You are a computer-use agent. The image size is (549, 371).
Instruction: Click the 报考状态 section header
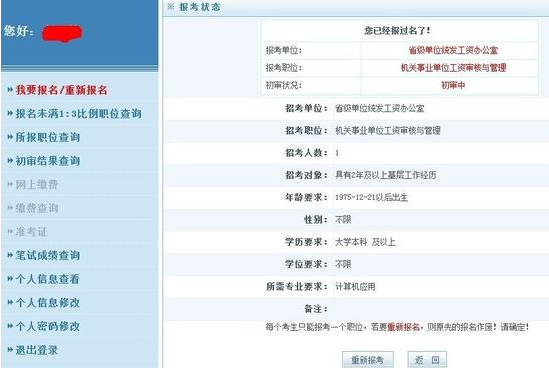click(x=200, y=7)
